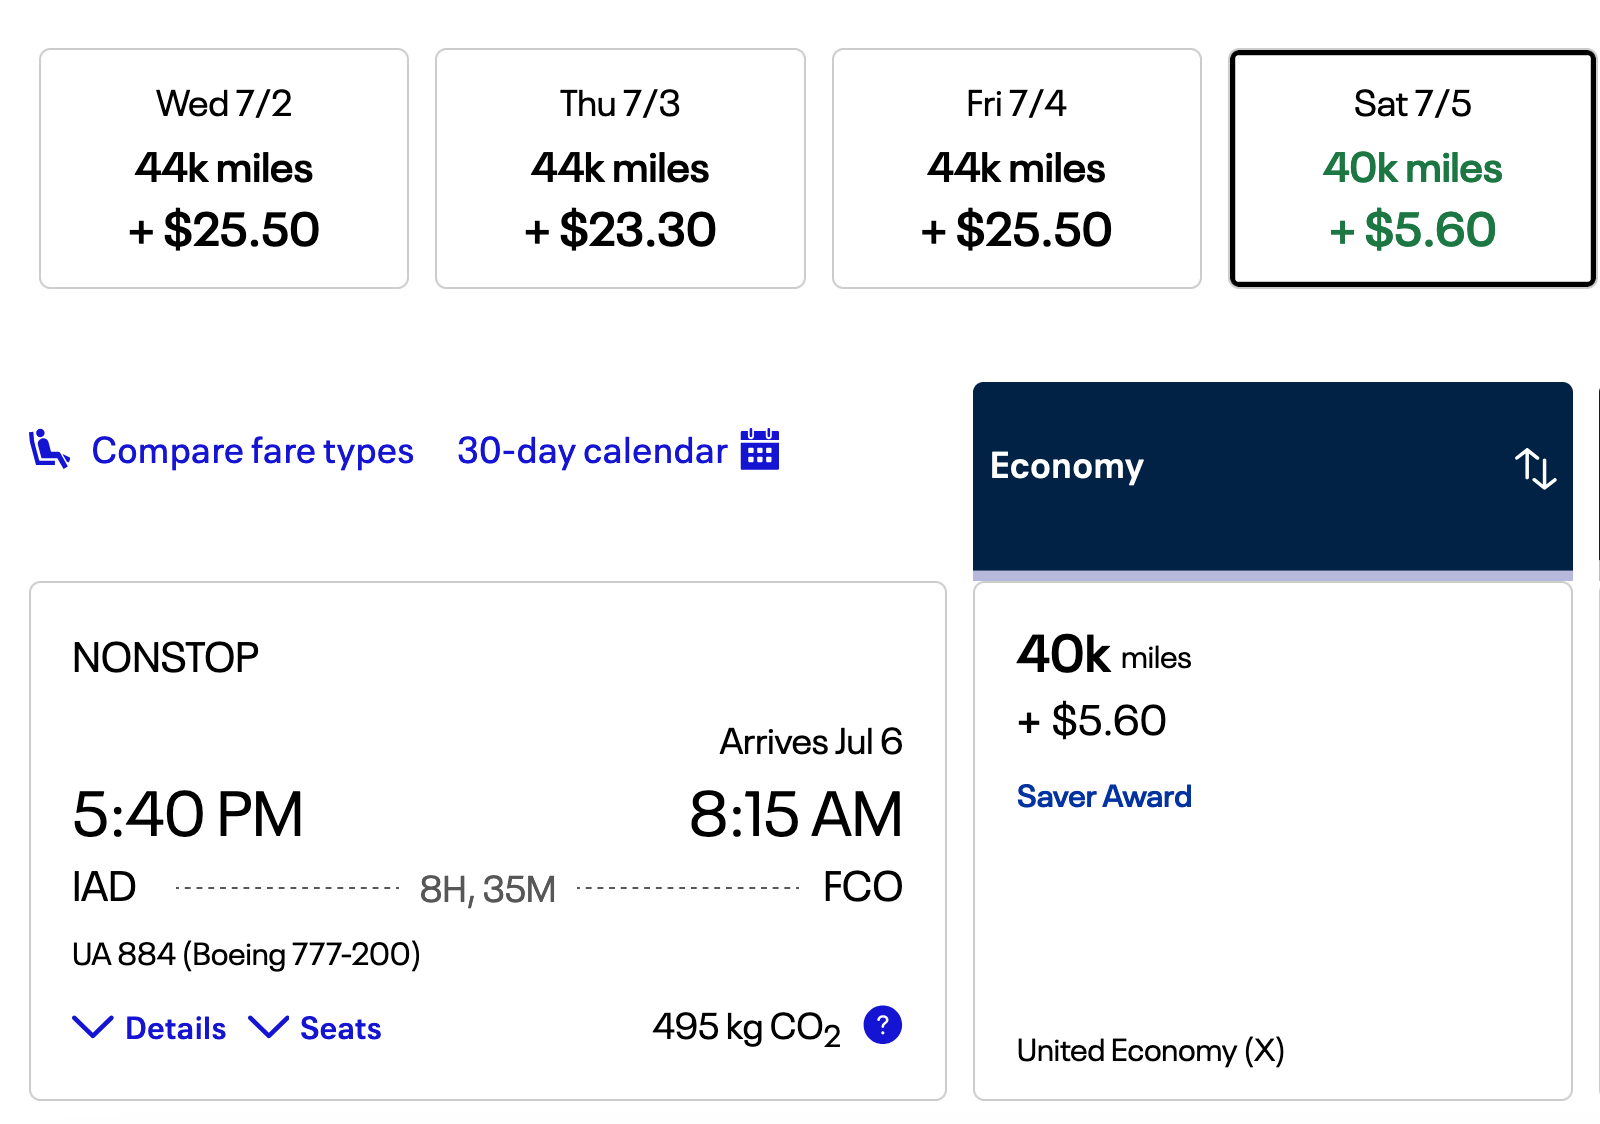
Task: Open the Compare fare types link
Action: tap(252, 451)
